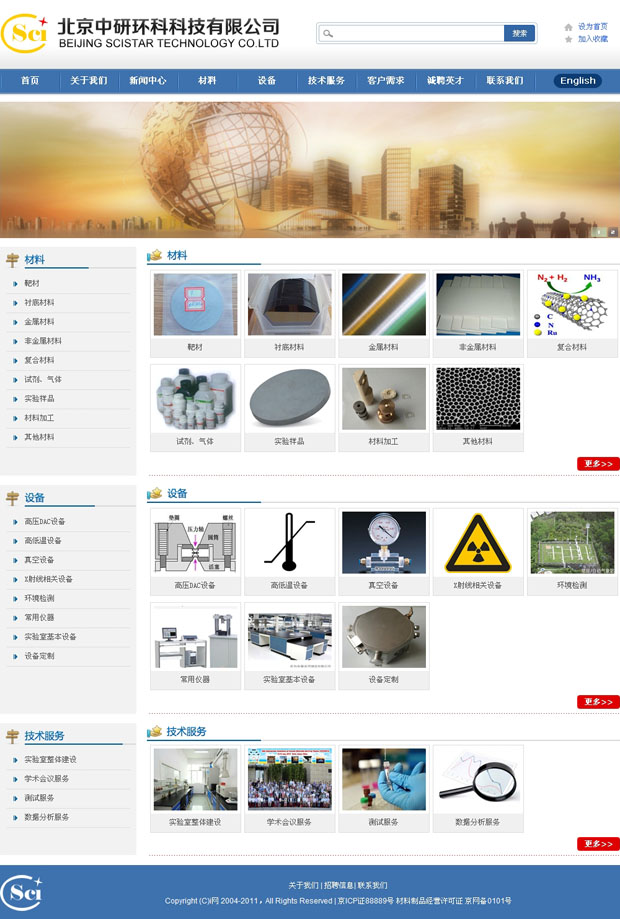Screen dimensions: 620x919
Task: Select the 真空设备 pressure gauge thumbnail
Action: (x=384, y=543)
